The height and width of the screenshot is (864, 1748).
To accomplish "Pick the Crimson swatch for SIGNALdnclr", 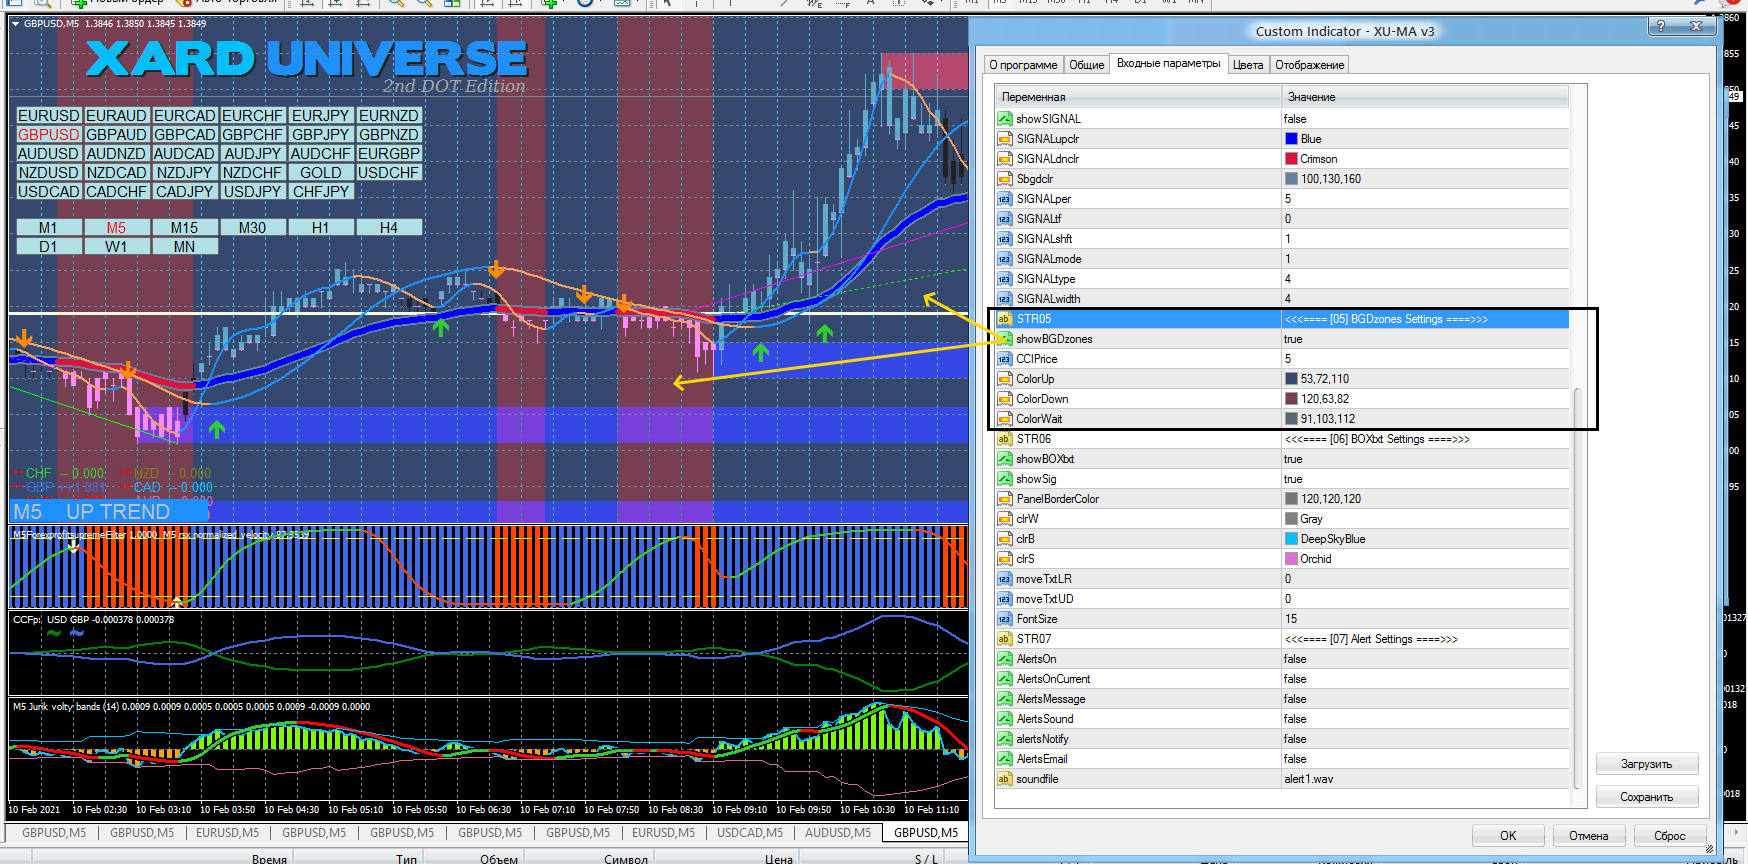I will click(1291, 159).
